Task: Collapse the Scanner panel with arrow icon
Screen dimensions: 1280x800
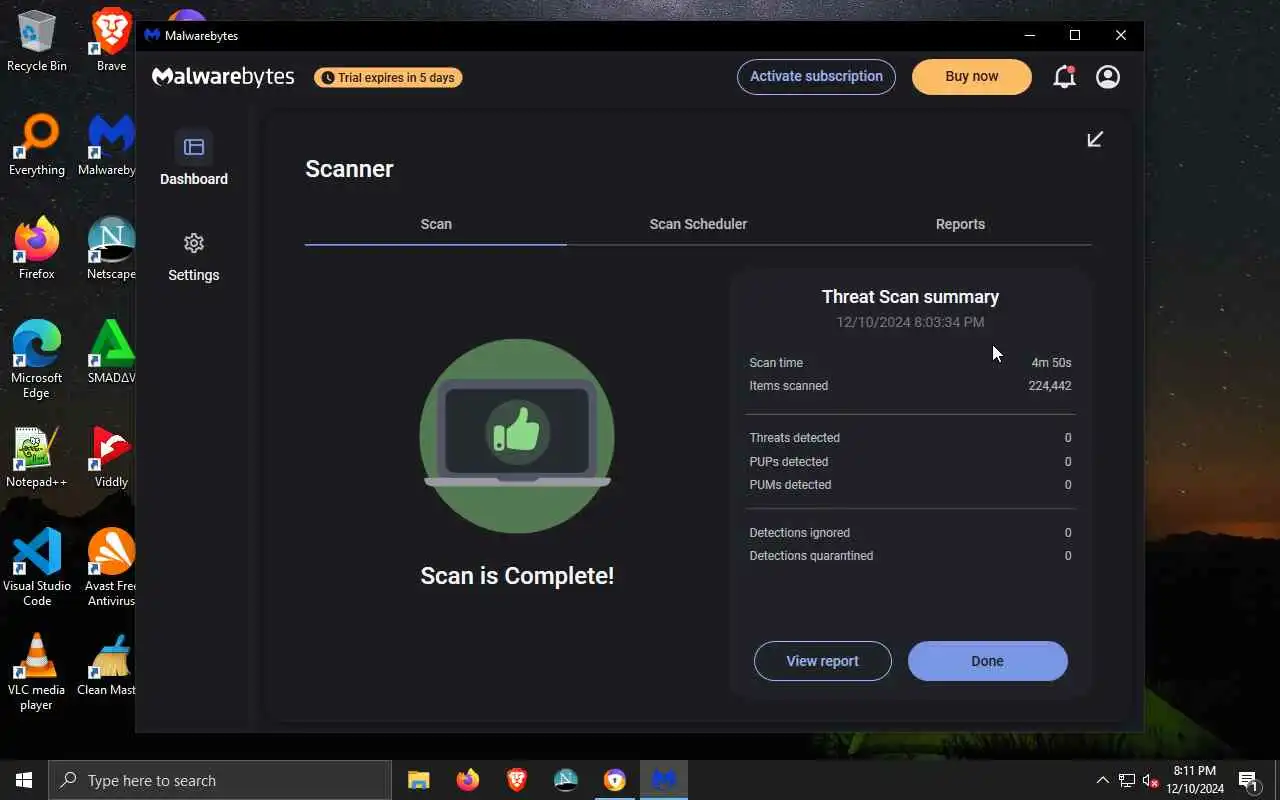Action: coord(1095,139)
